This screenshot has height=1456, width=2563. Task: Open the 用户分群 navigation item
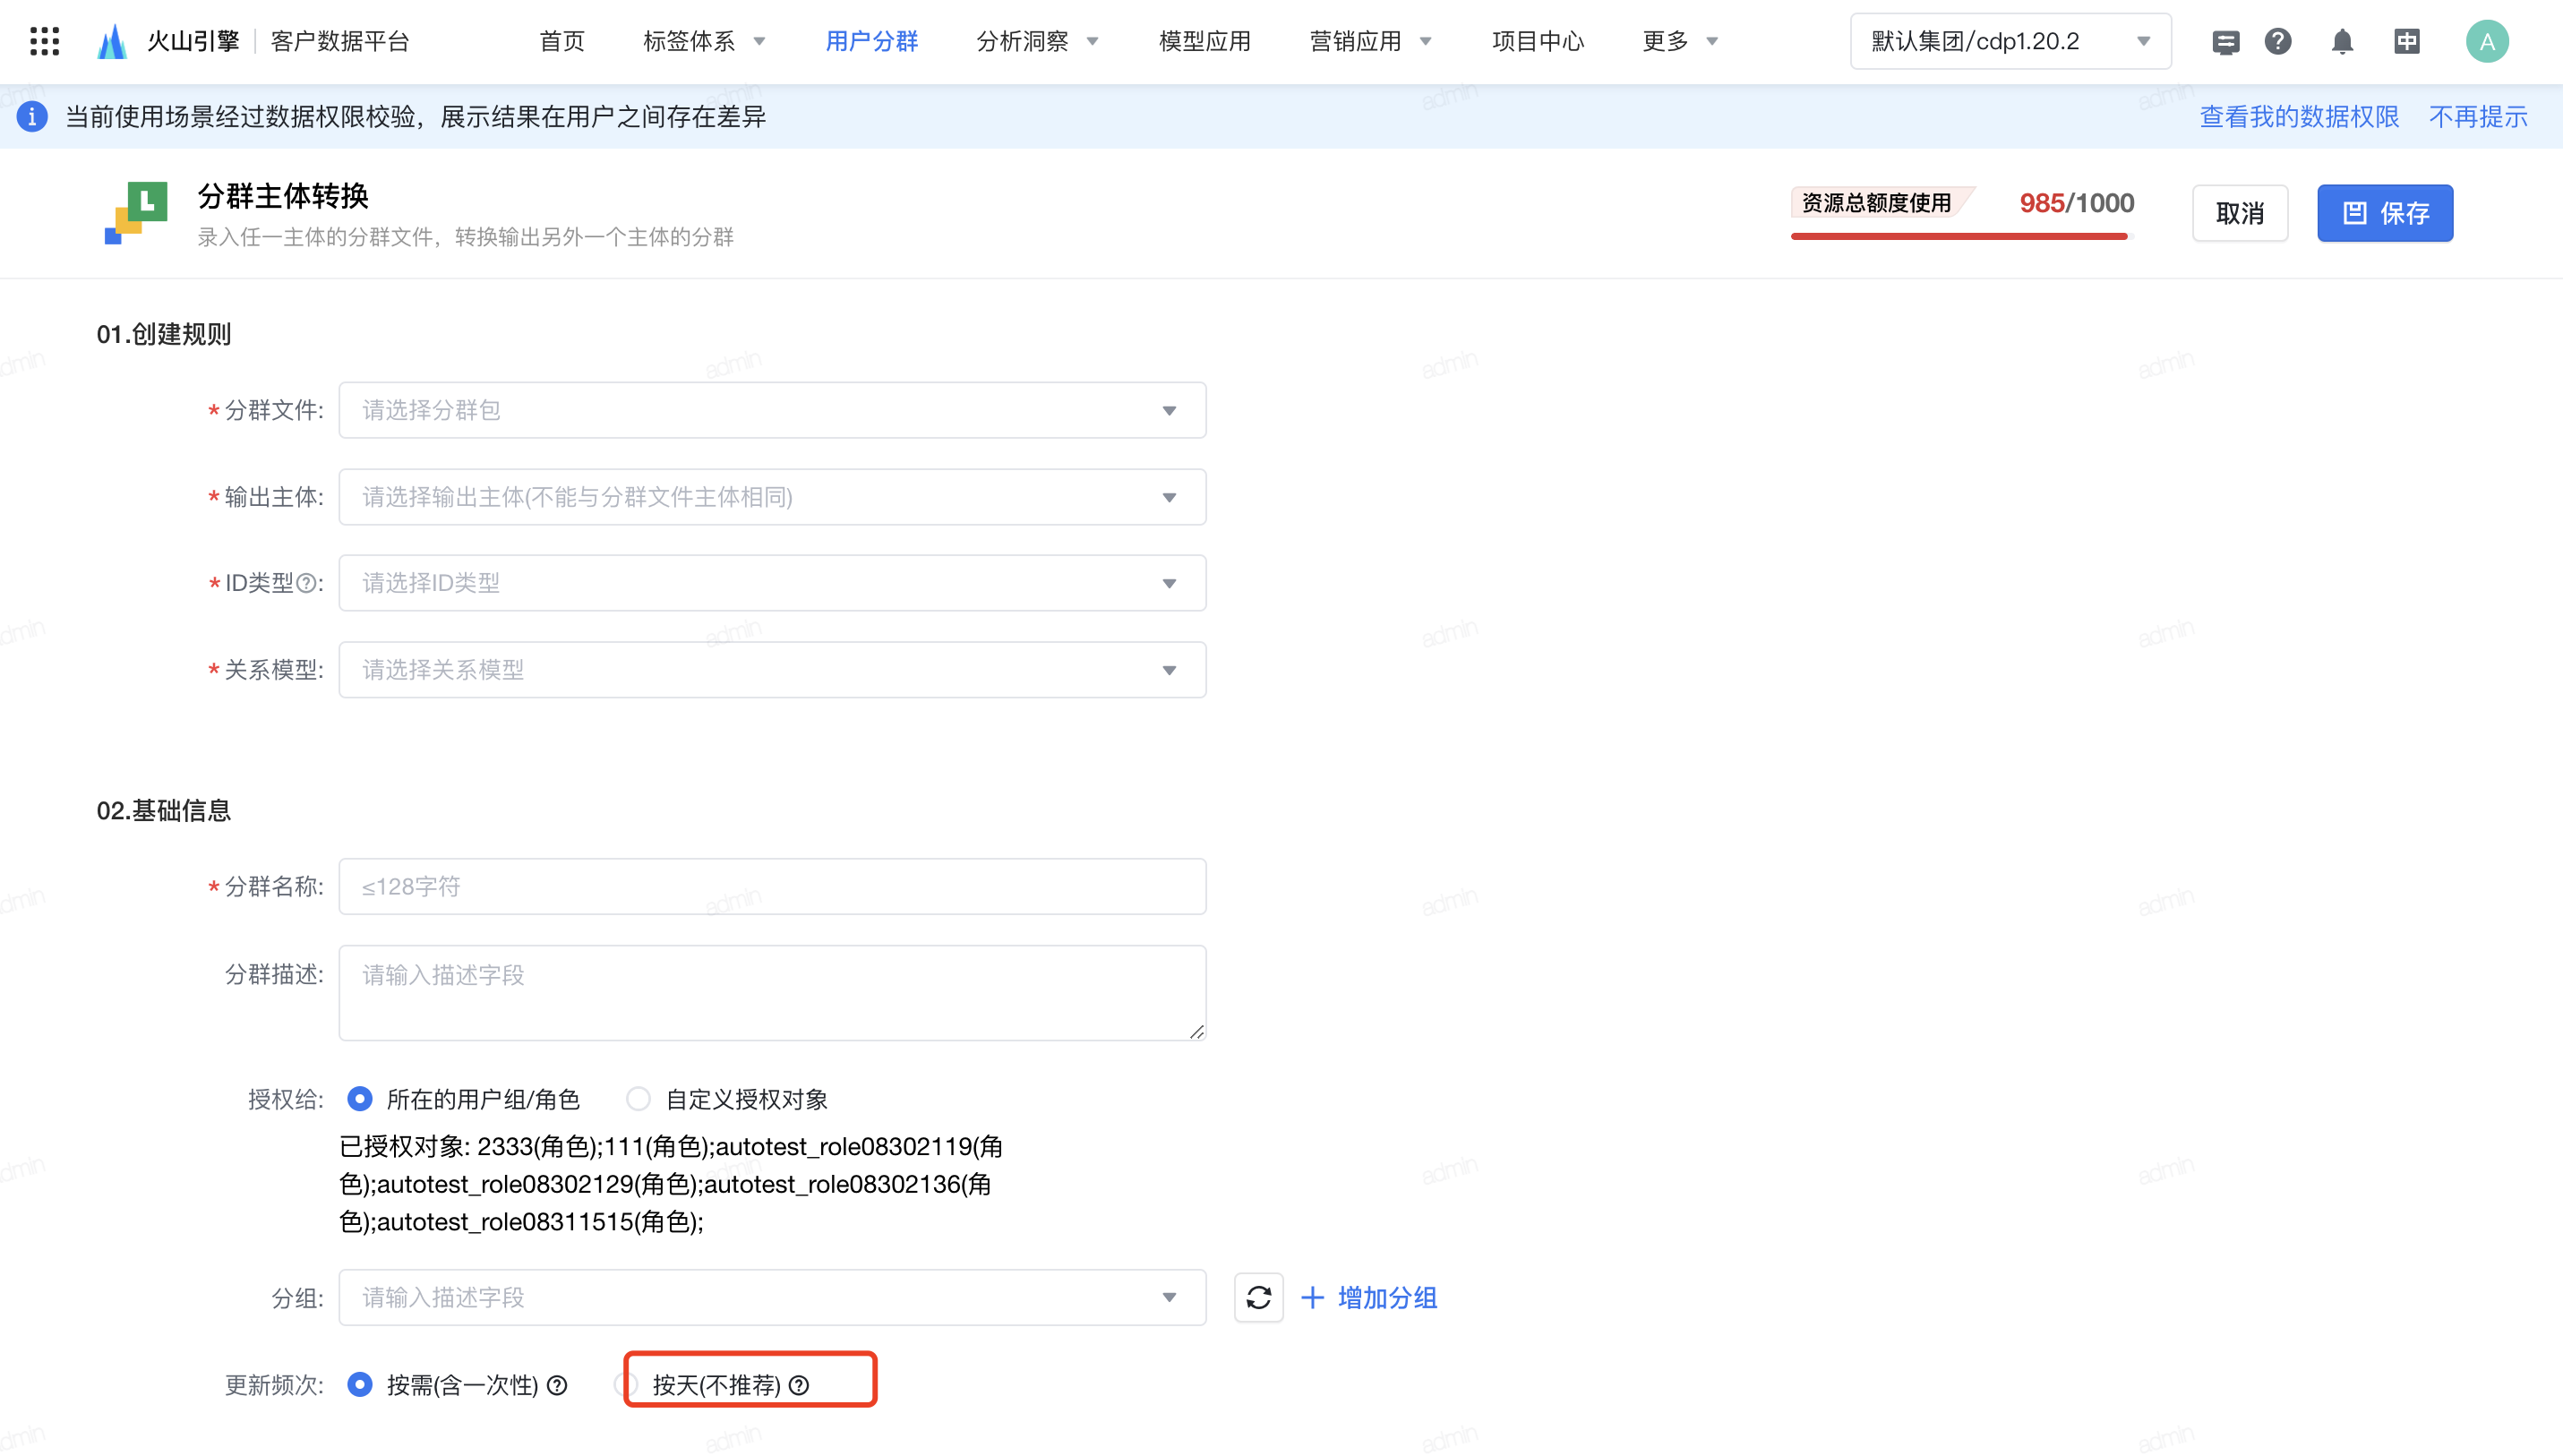pyautogui.click(x=871, y=41)
